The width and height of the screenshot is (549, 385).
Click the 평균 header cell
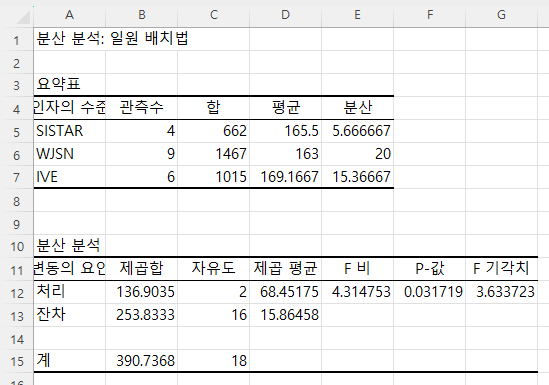(x=285, y=107)
